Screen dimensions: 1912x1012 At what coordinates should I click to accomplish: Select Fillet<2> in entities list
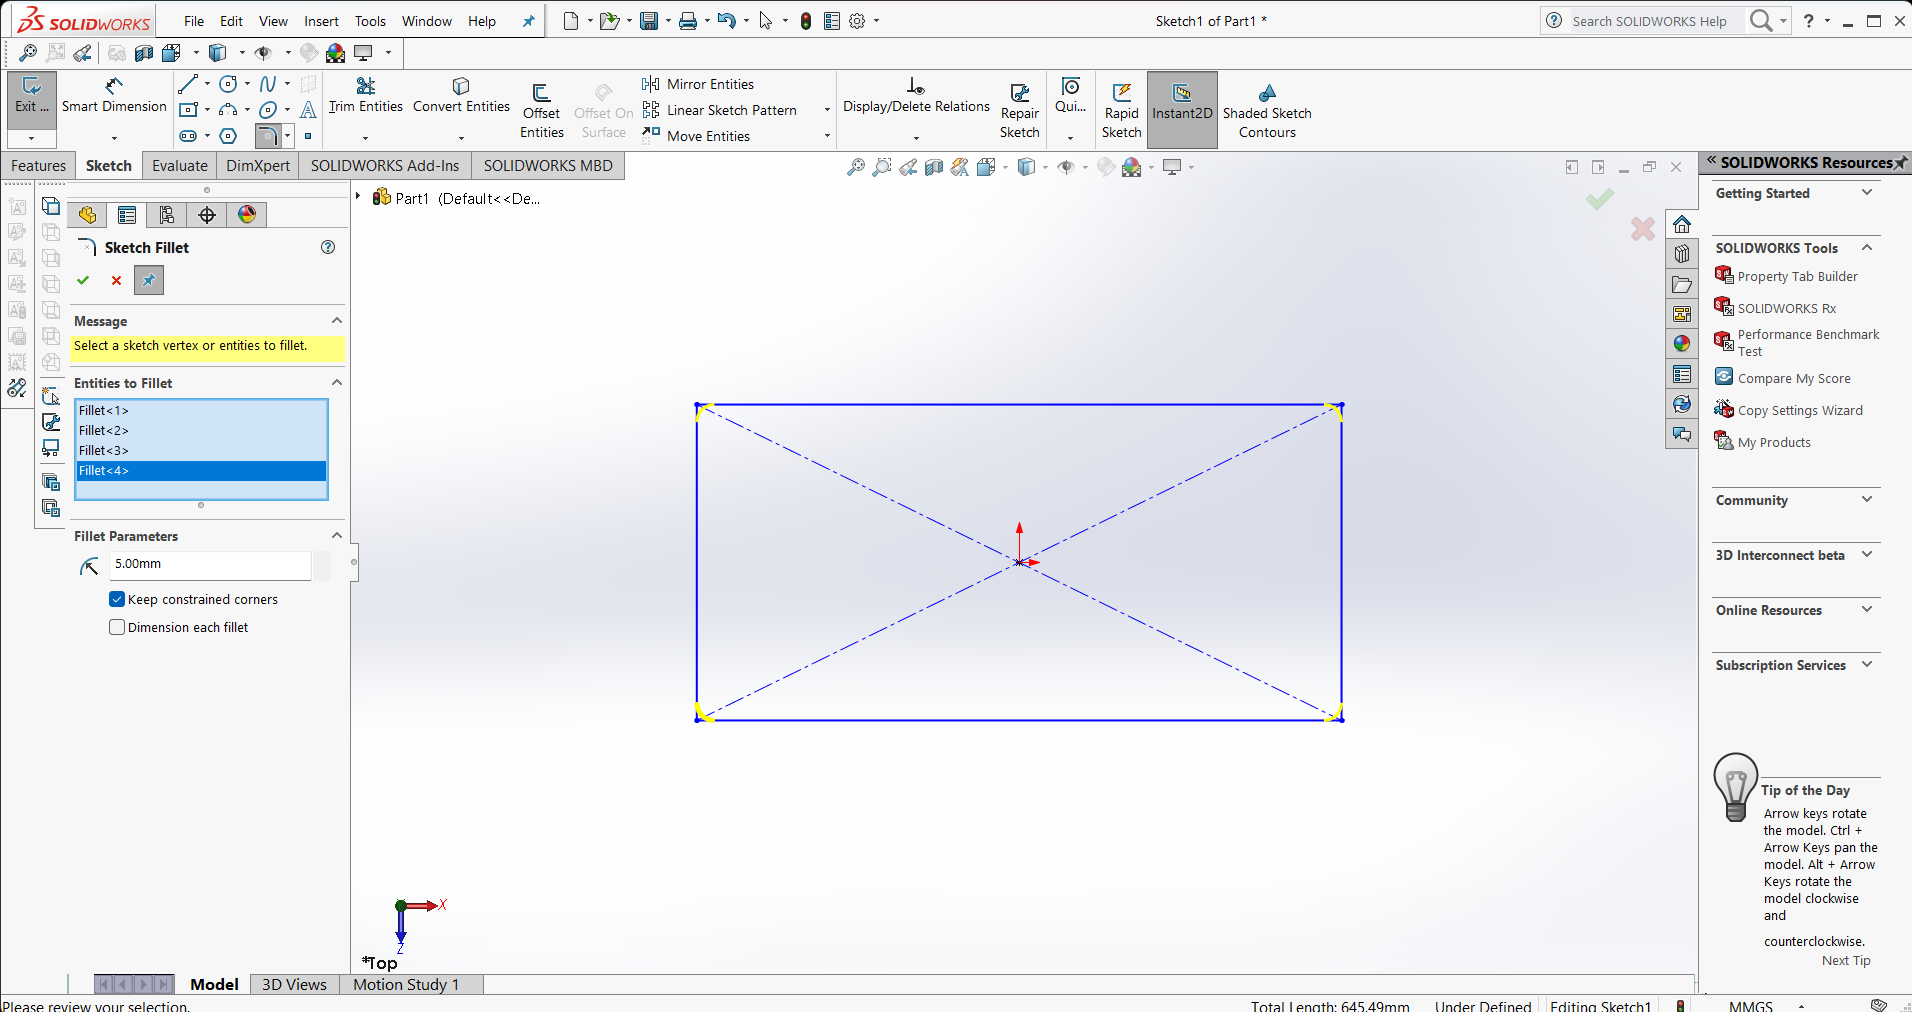(x=201, y=431)
